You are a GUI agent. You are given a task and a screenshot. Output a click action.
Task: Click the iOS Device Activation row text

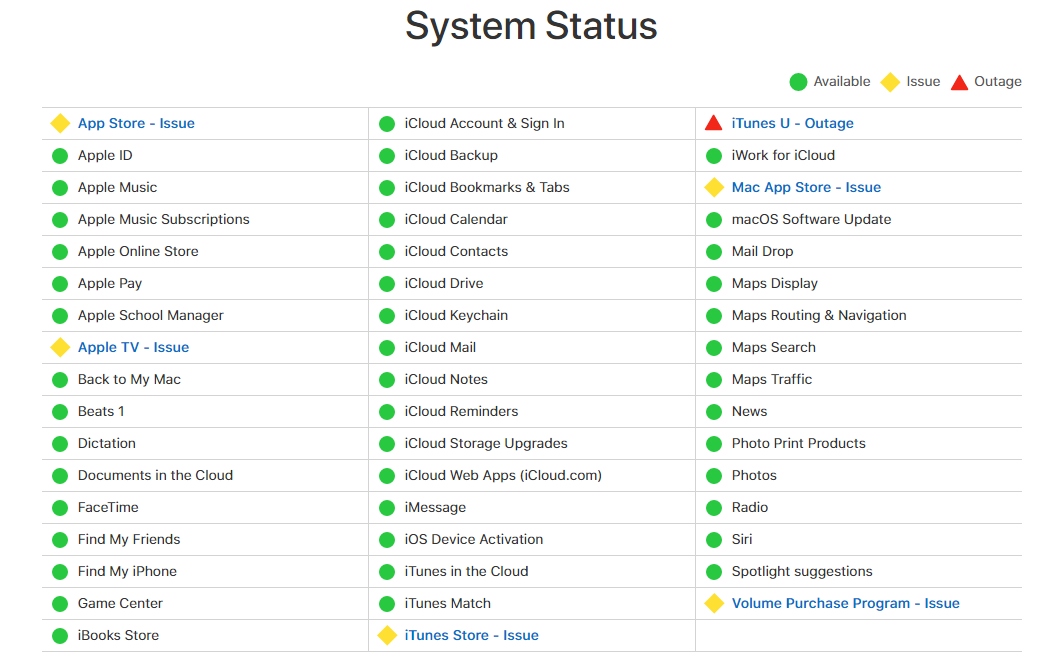click(x=474, y=539)
